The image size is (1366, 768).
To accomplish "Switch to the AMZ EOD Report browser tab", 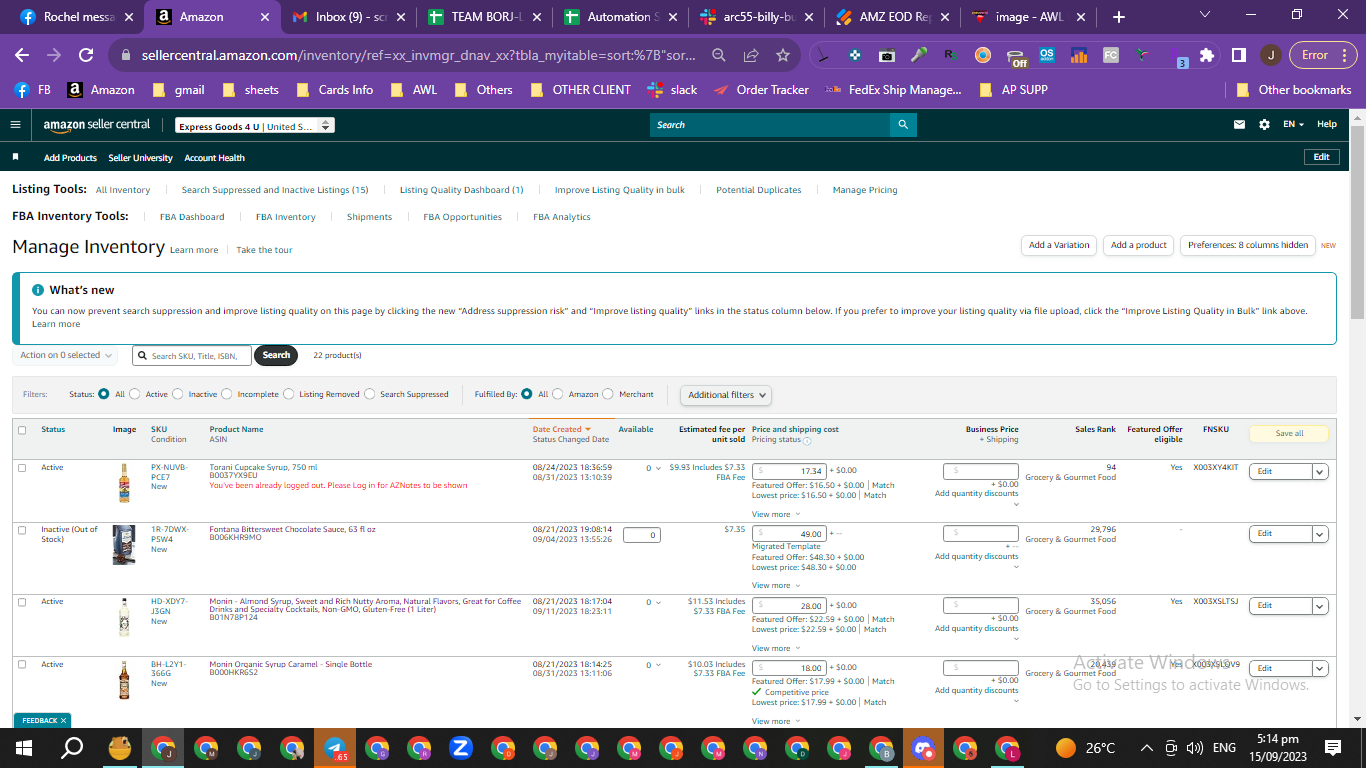I will click(894, 17).
